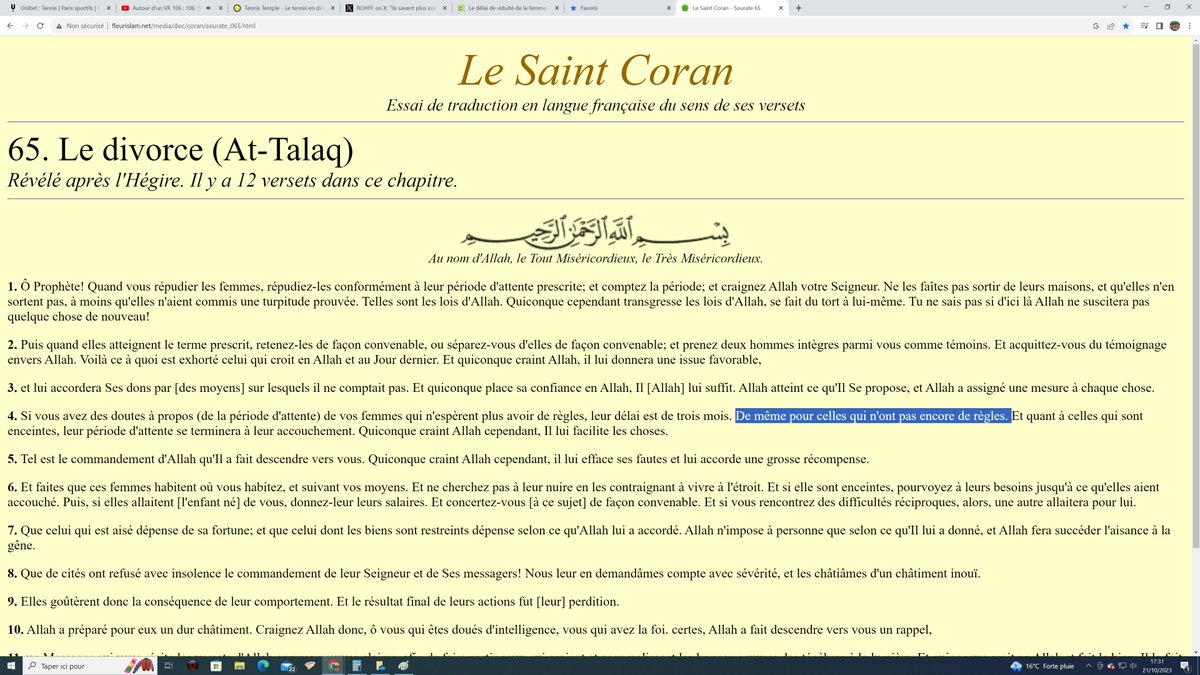Screen dimensions: 1200x675
Task: Switch to the 'Autour d'un VR' YouTube tab
Action: point(170,8)
